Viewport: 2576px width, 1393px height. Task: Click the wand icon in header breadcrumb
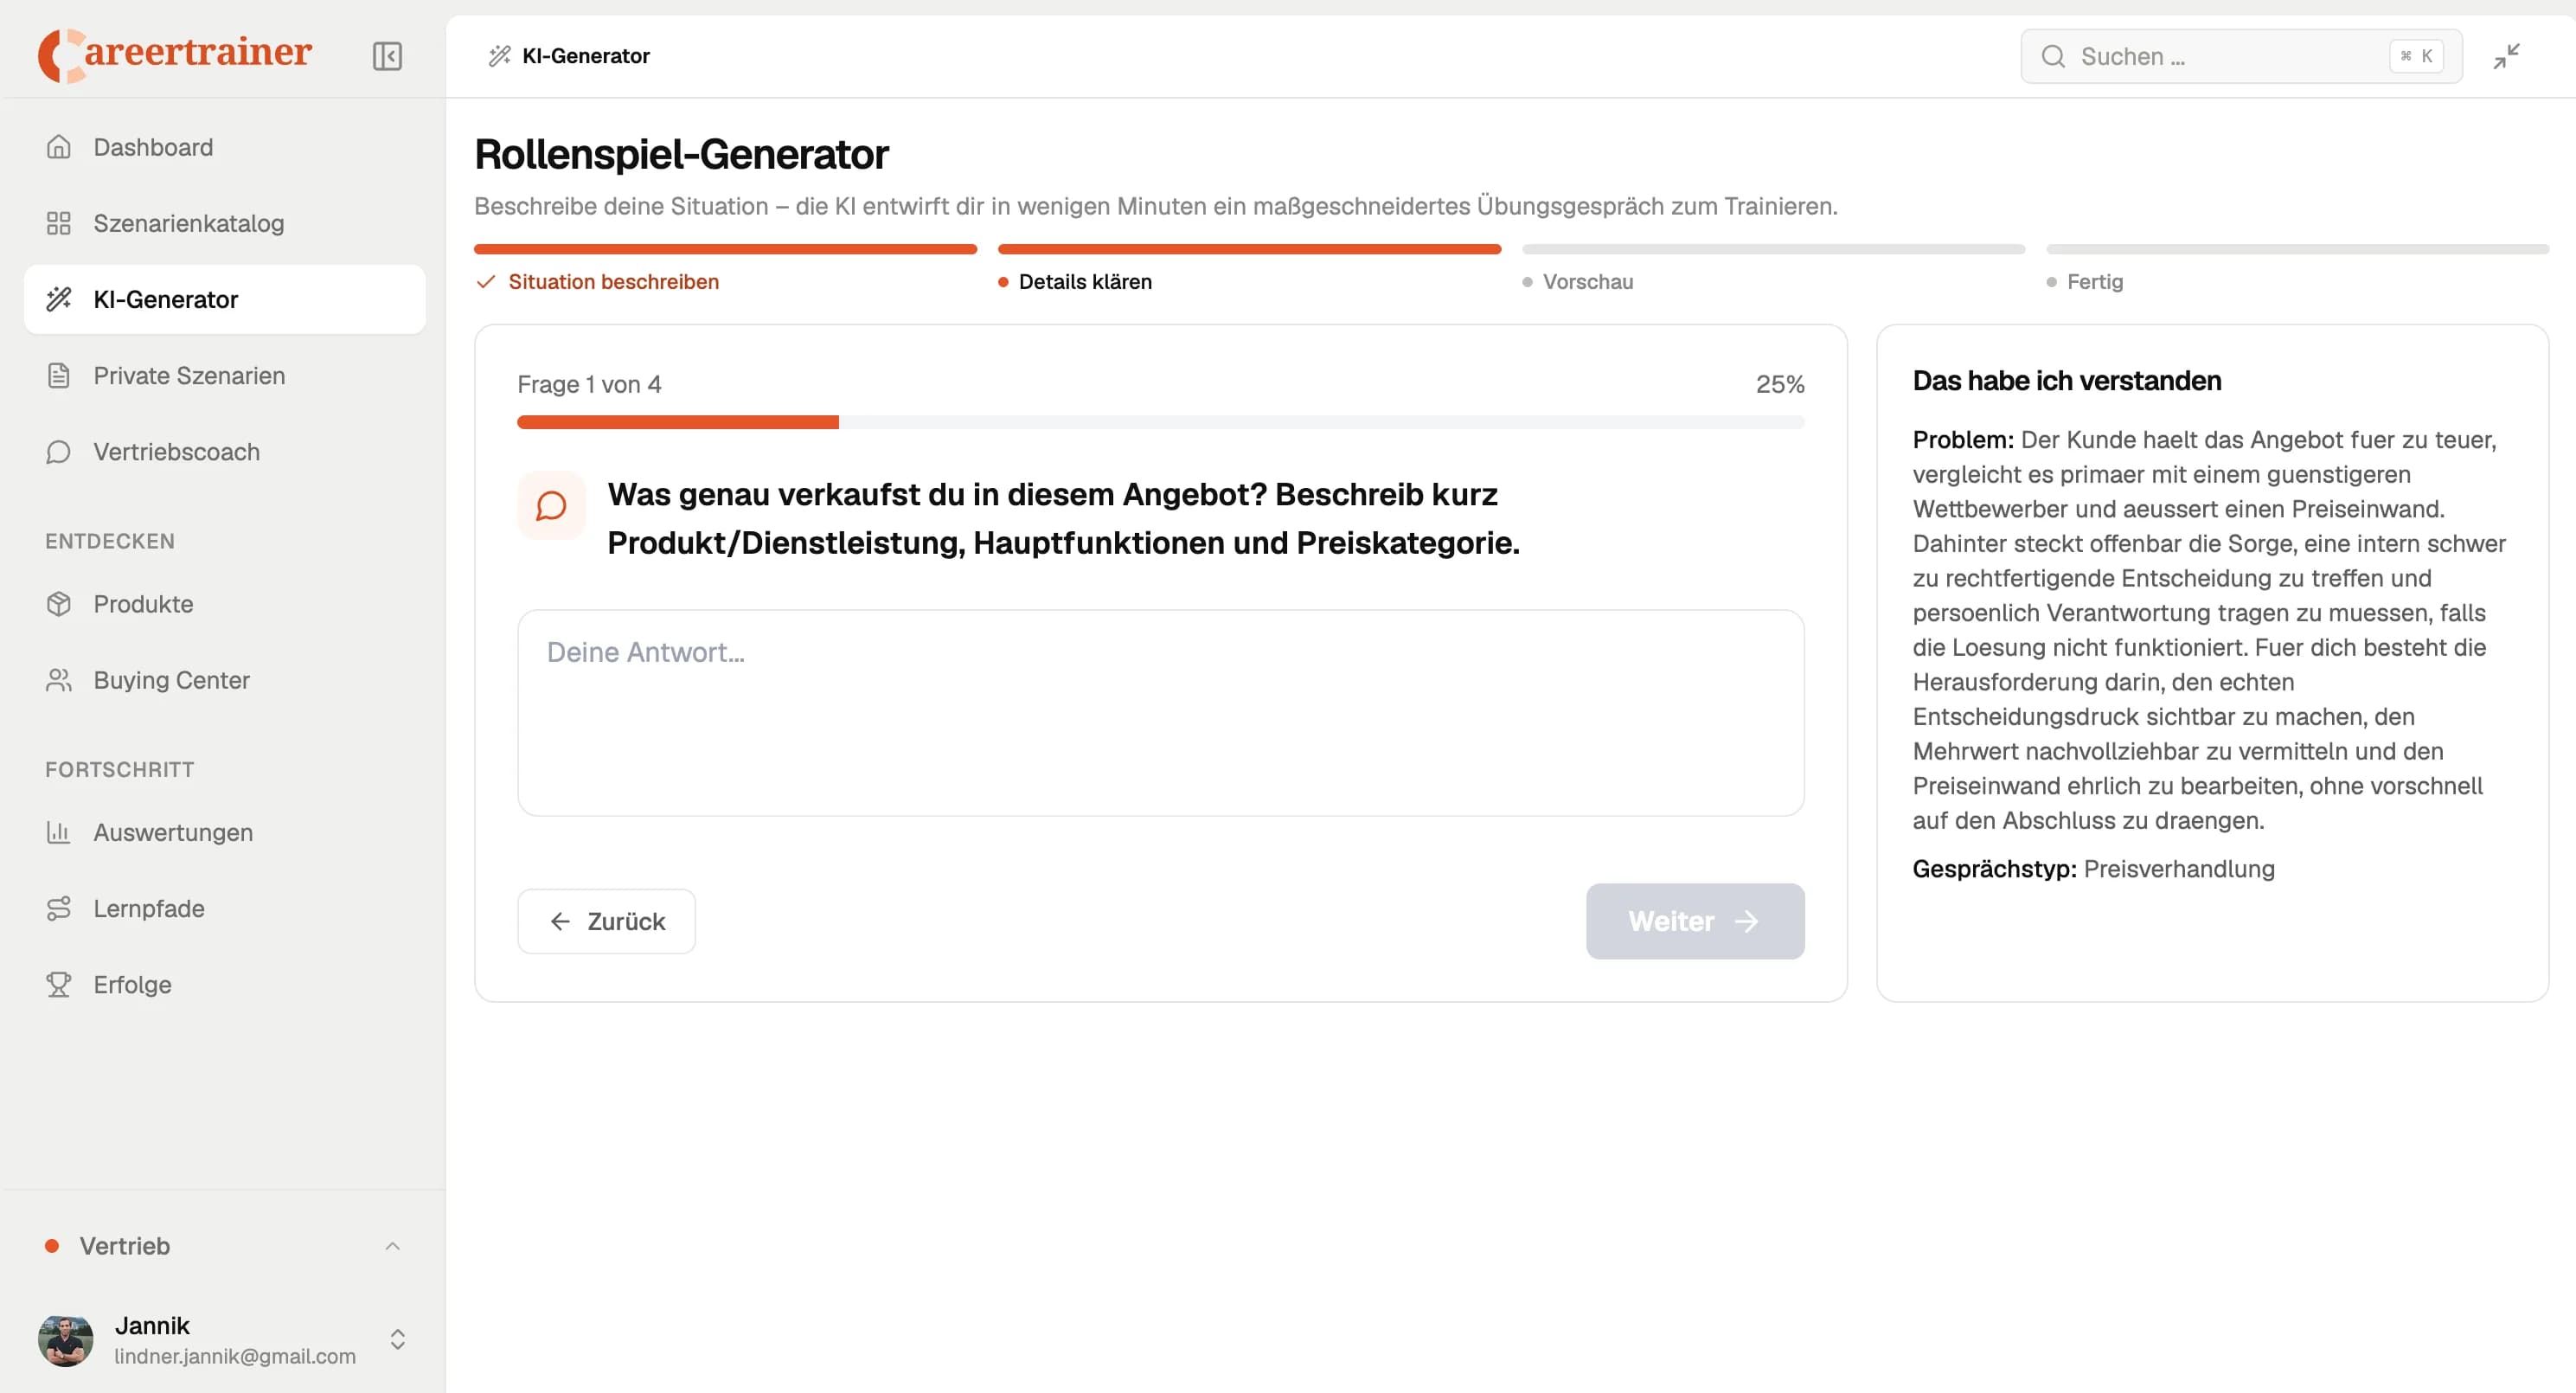point(499,56)
